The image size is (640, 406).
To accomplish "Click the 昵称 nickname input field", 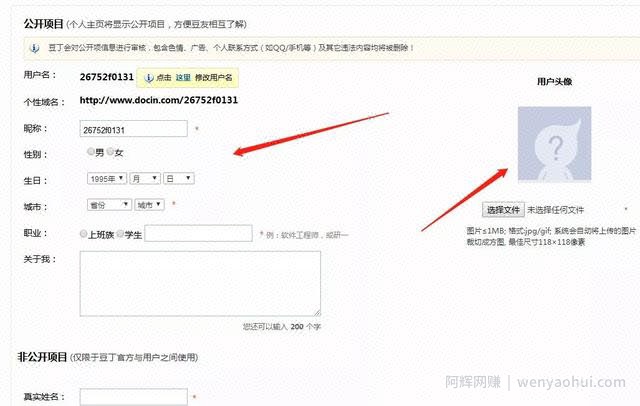I will [x=133, y=129].
